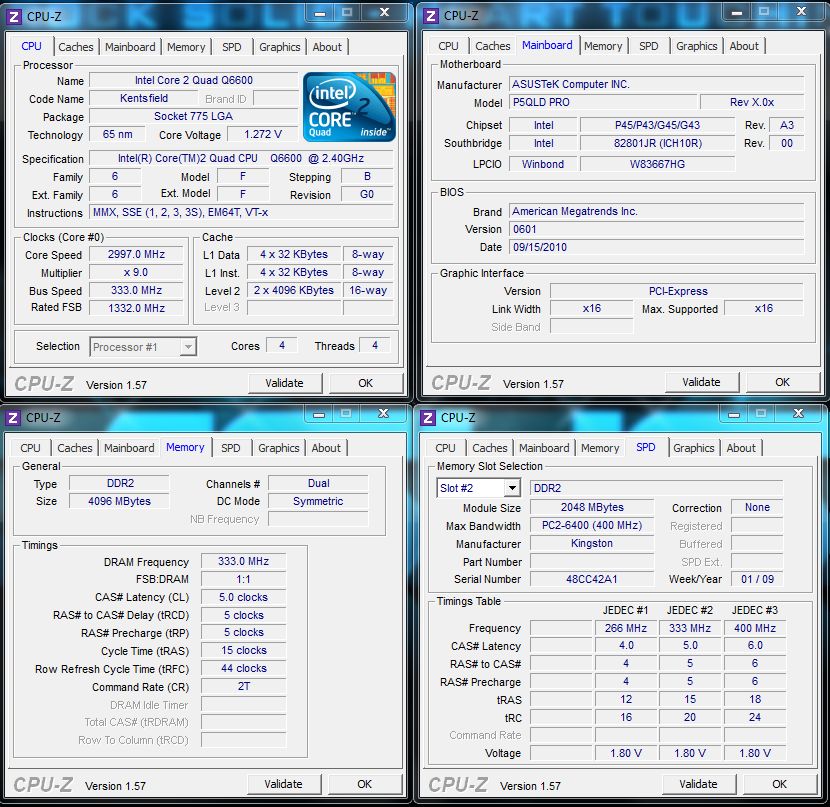830x807 pixels.
Task: Click the 'Socket 775 LGA' package value
Action: (194, 116)
